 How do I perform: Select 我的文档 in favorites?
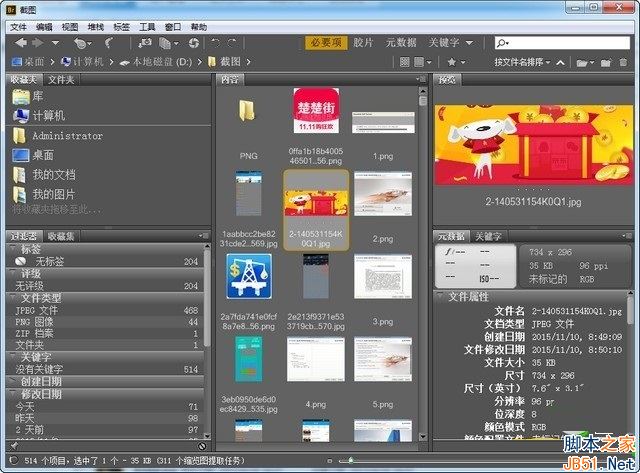44,175
